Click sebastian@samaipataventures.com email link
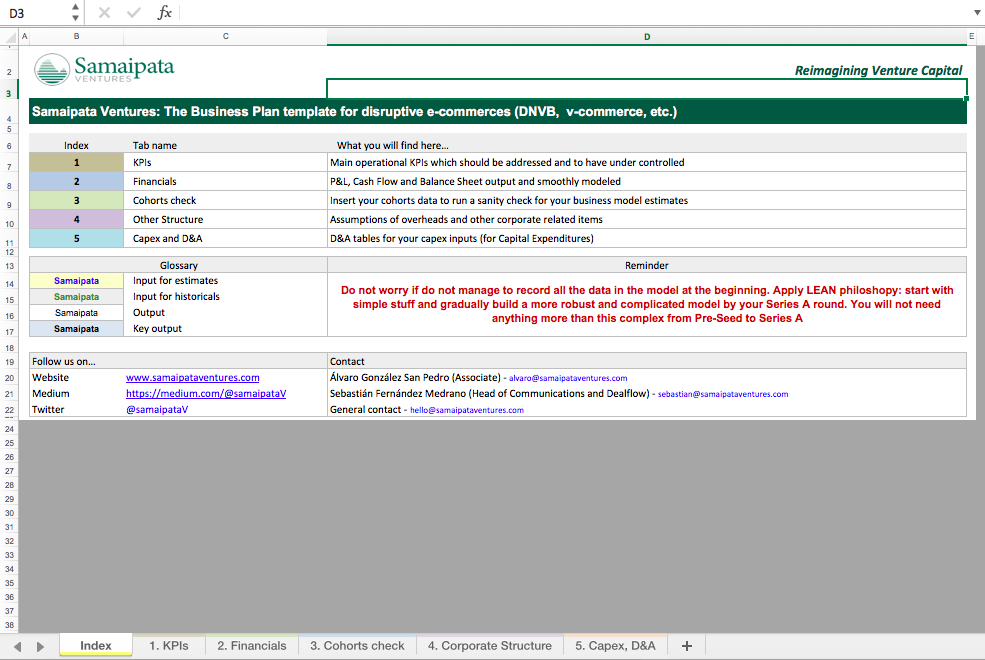This screenshot has height=660, width=985. (x=723, y=394)
